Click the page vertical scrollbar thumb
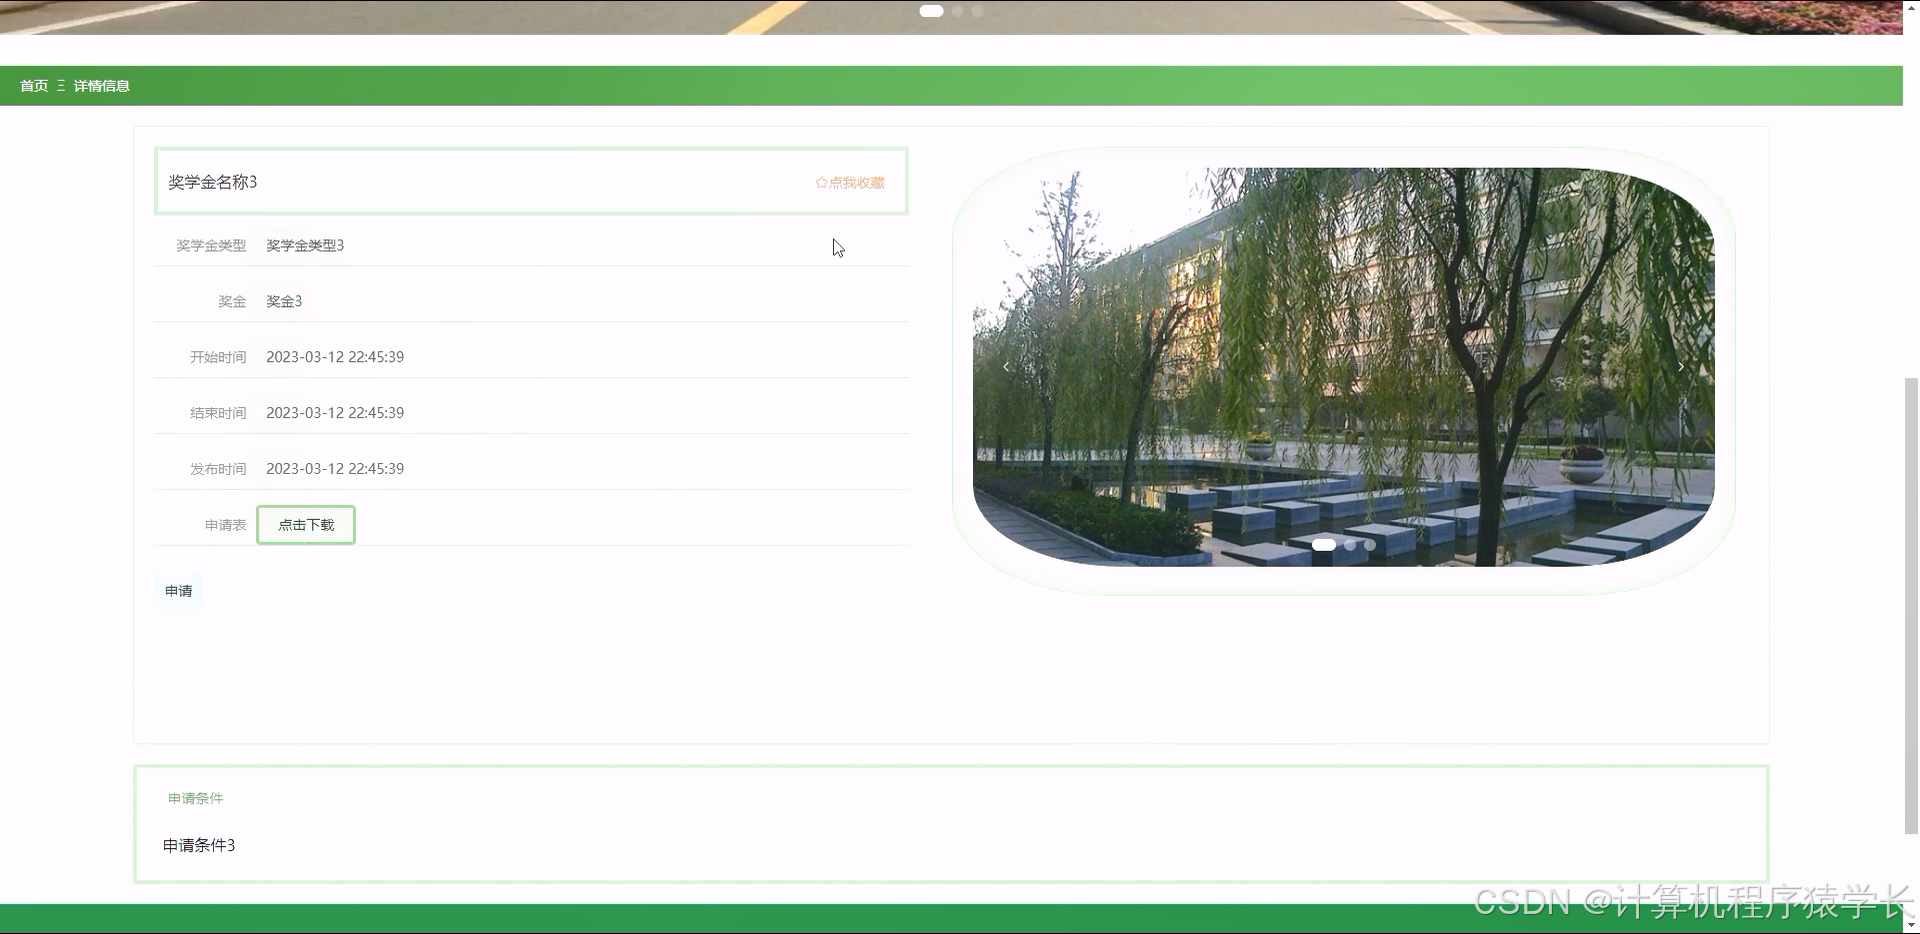The height and width of the screenshot is (934, 1920). [1911, 605]
